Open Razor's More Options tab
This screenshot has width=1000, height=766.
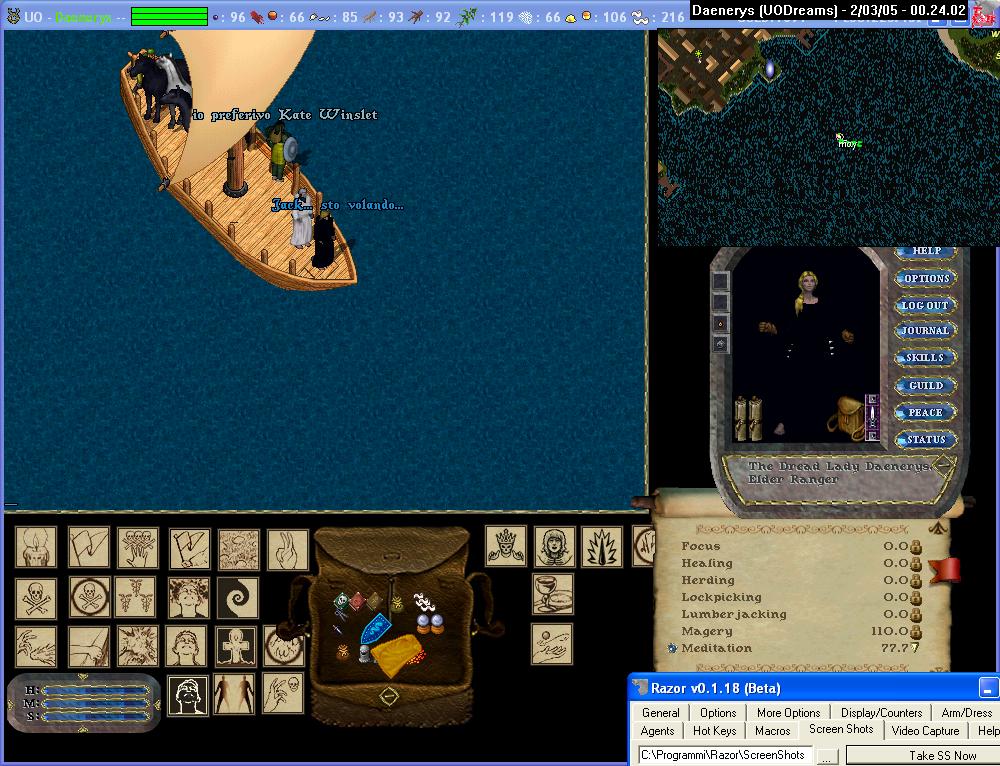[788, 712]
